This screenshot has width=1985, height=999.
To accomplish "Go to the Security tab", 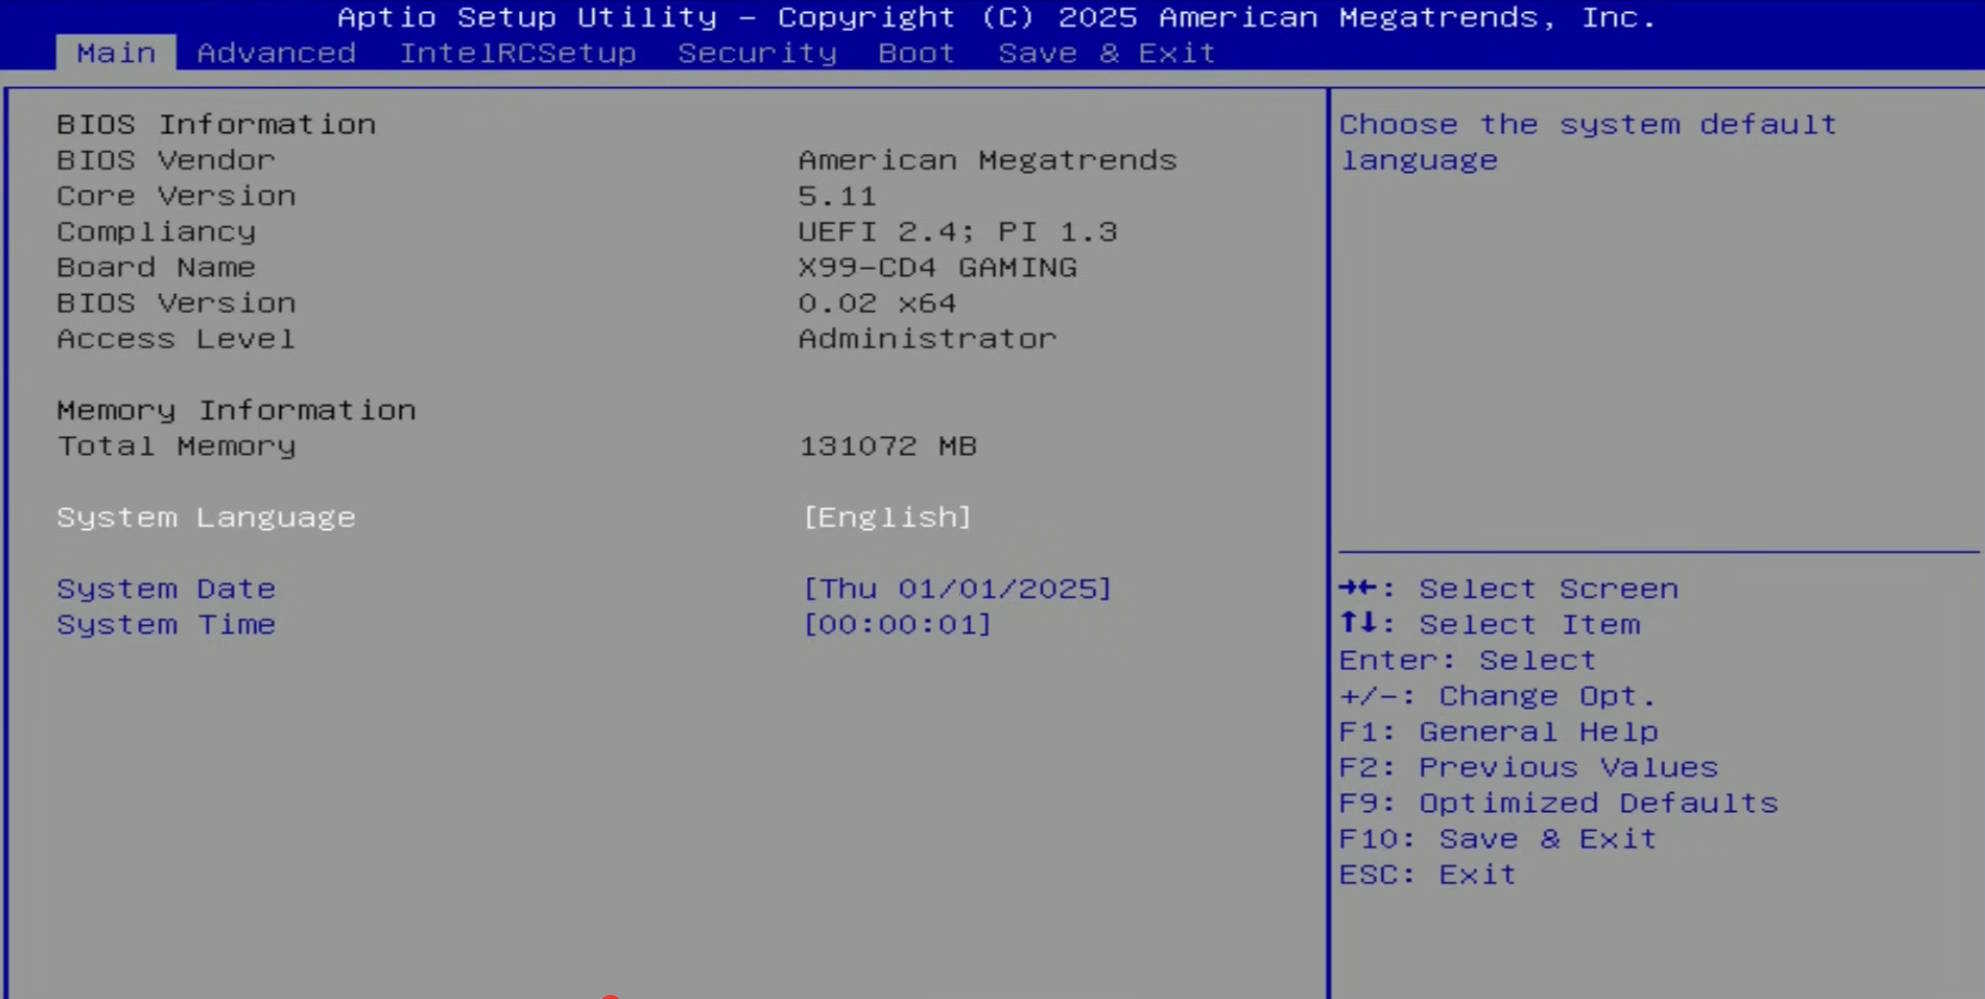I will (757, 53).
